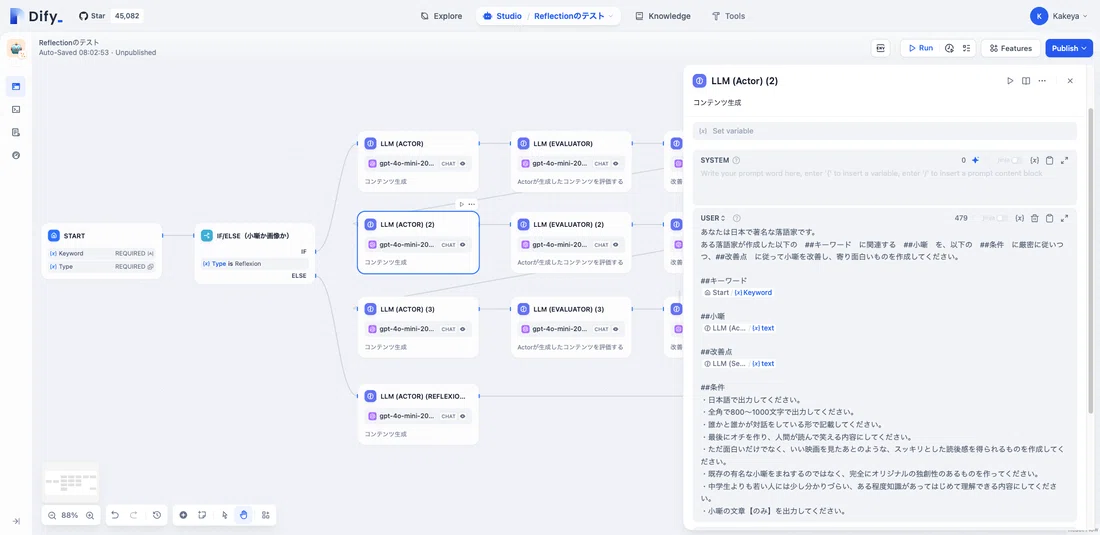Run single step of LLM (Actor) (2) panel

coord(1010,81)
